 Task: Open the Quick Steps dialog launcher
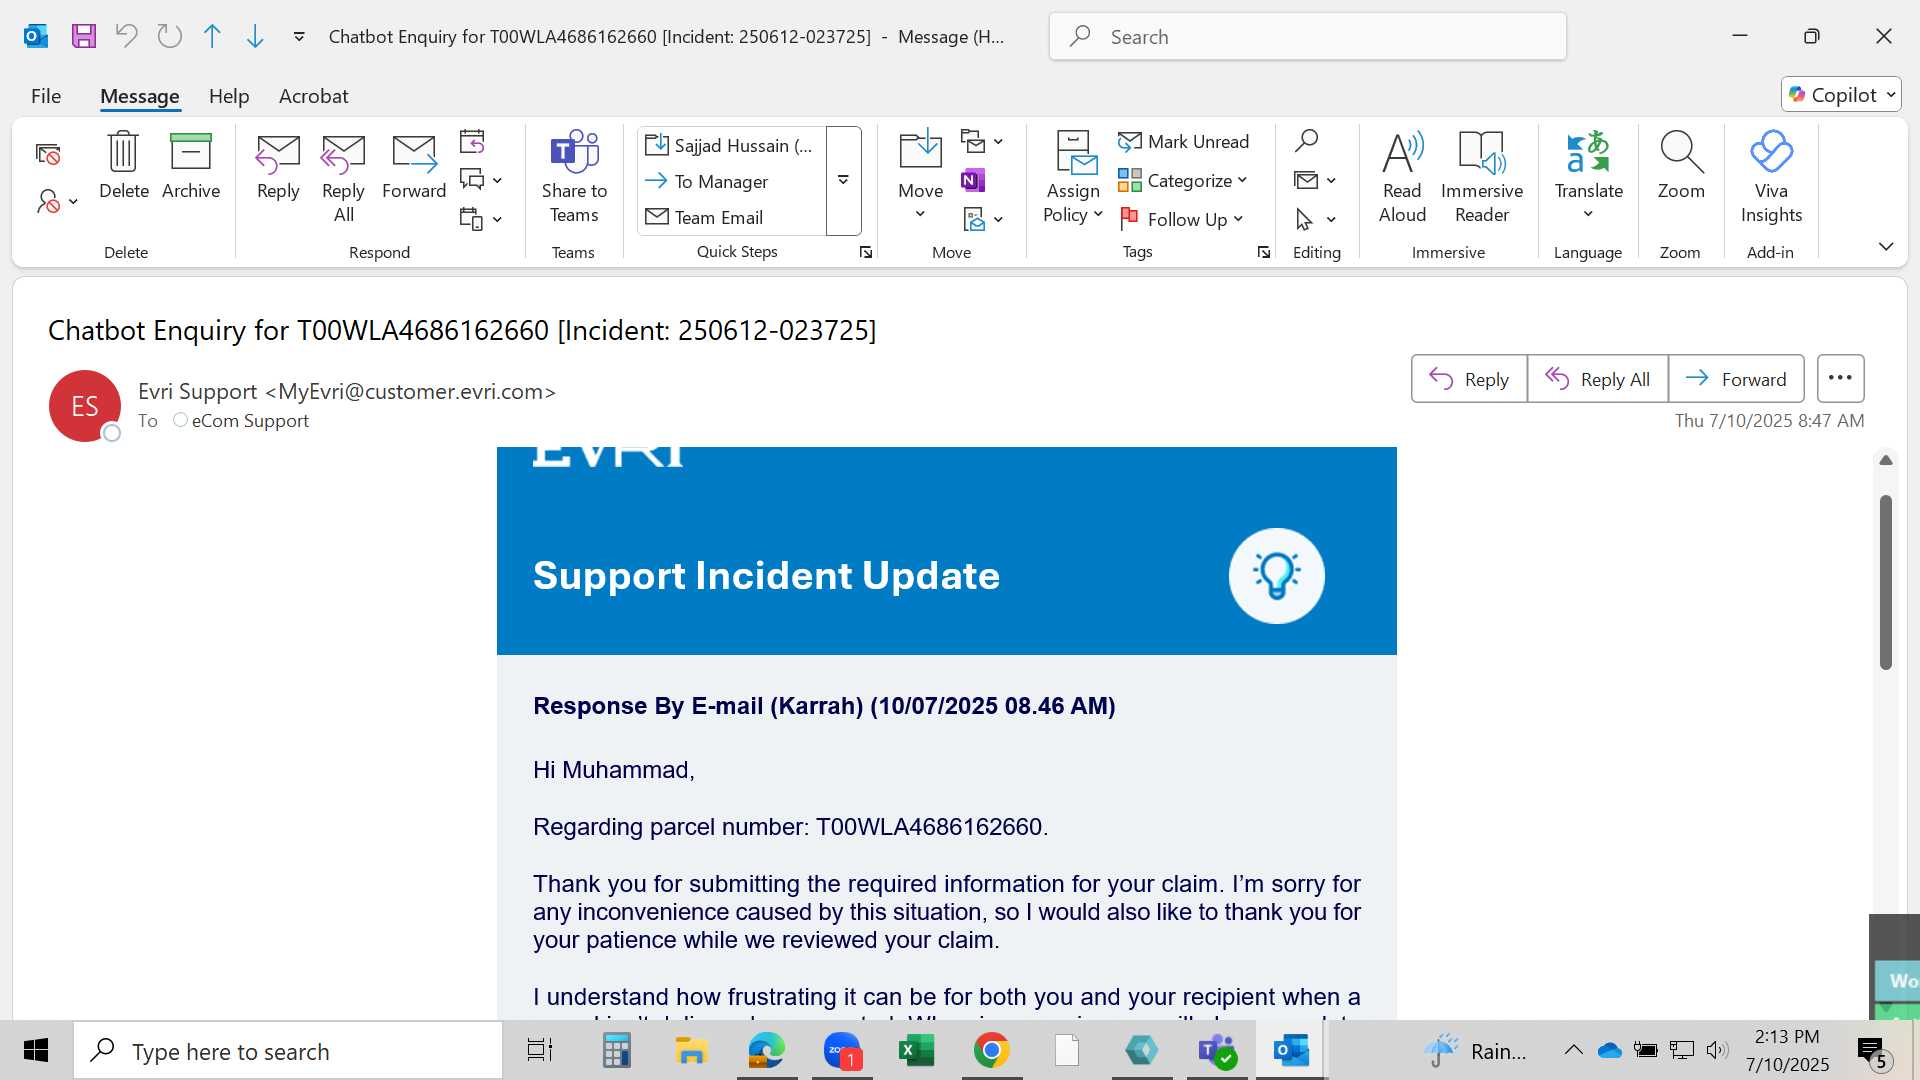(x=866, y=252)
